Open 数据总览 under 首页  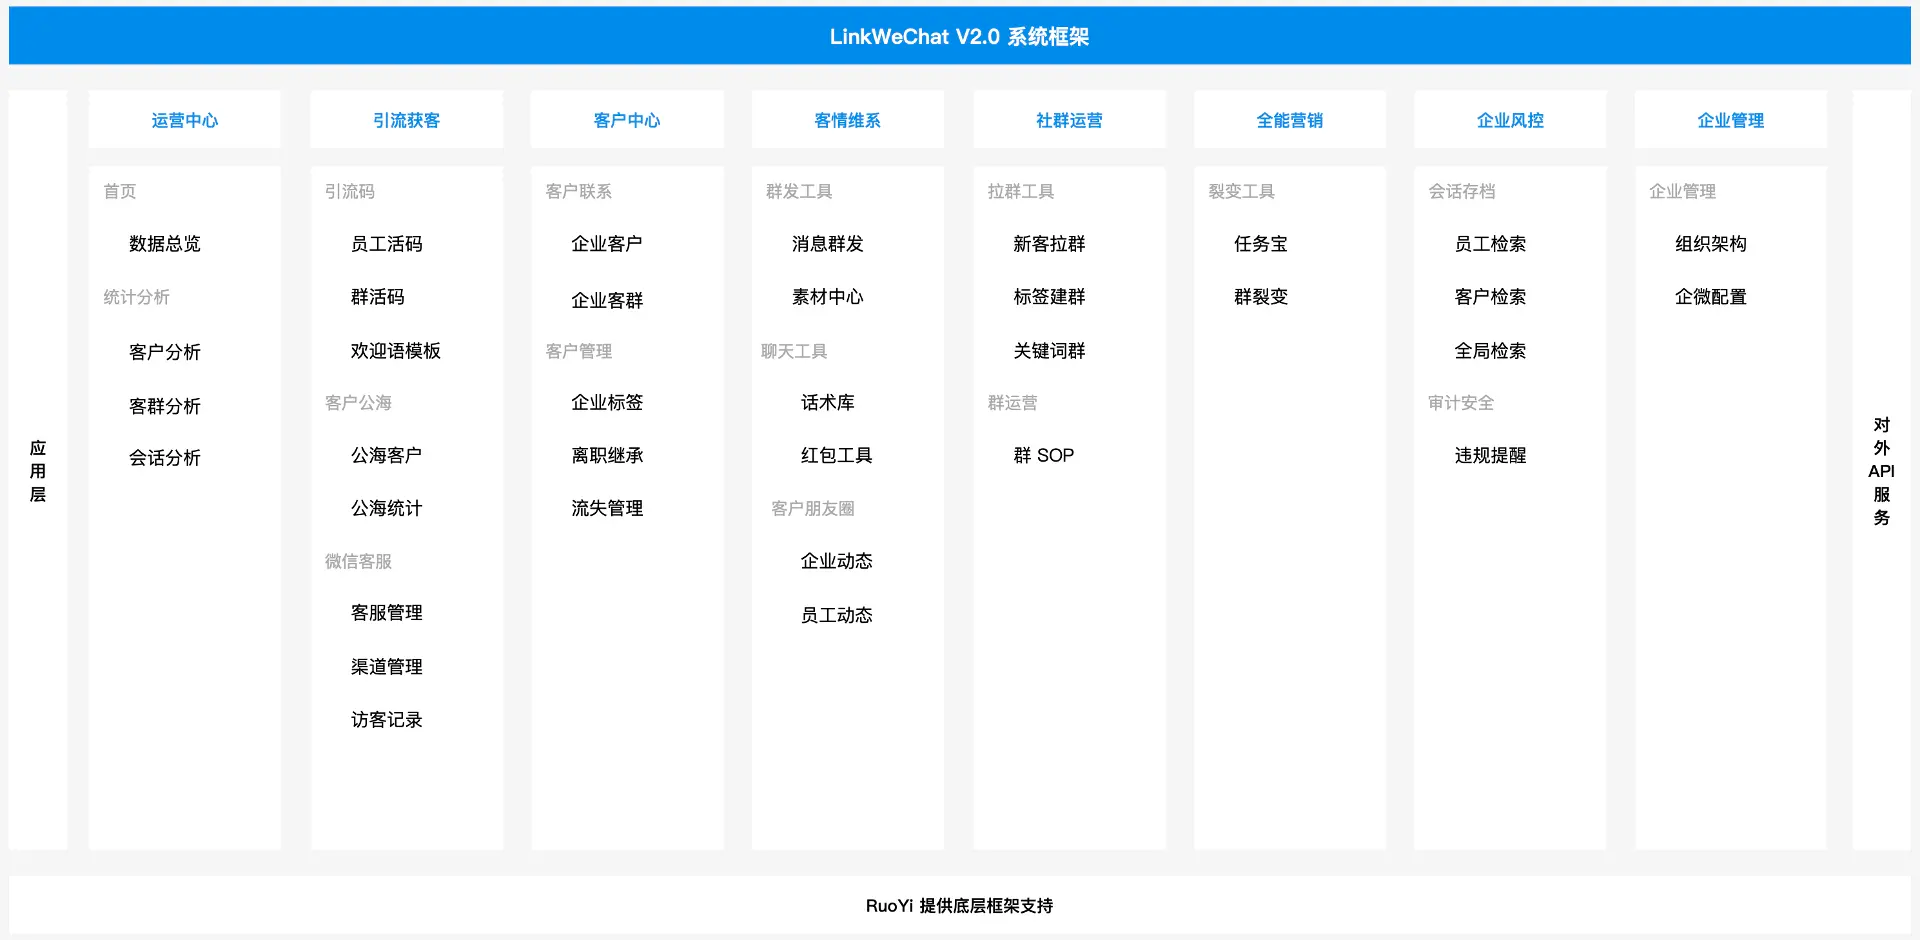pyautogui.click(x=165, y=244)
